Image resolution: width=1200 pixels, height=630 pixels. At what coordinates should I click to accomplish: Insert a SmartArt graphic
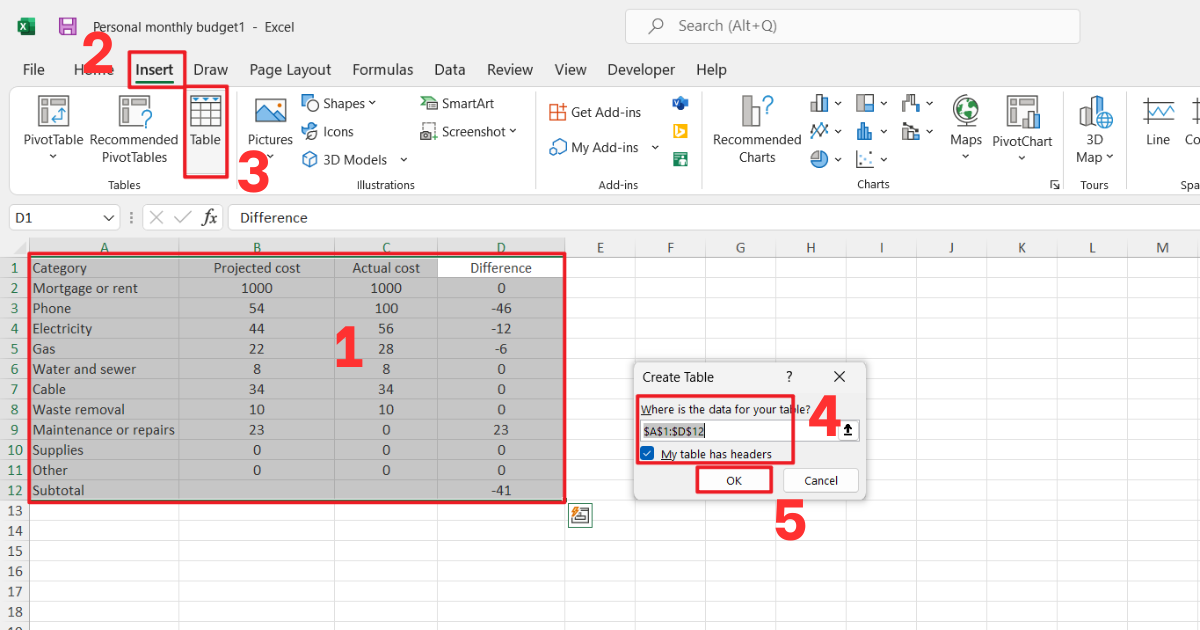click(457, 103)
